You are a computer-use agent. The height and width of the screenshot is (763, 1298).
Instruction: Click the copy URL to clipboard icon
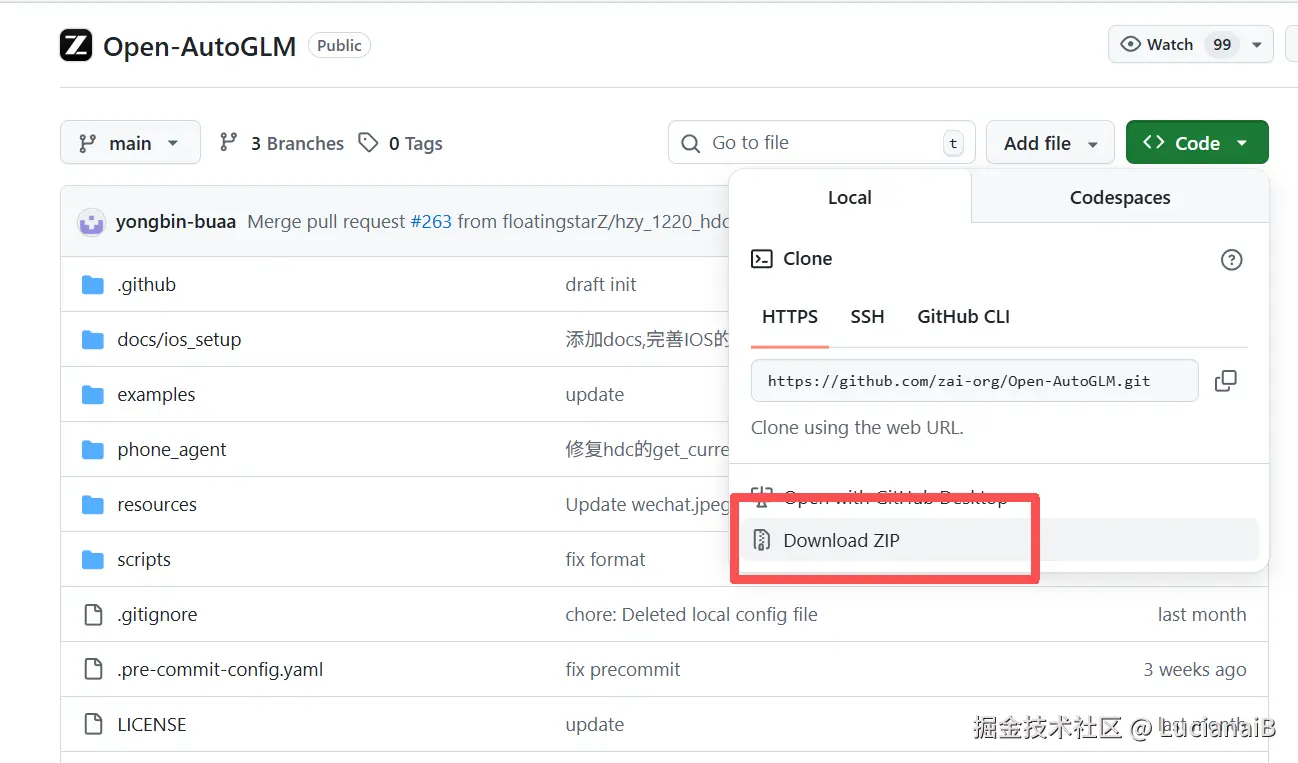point(1225,381)
